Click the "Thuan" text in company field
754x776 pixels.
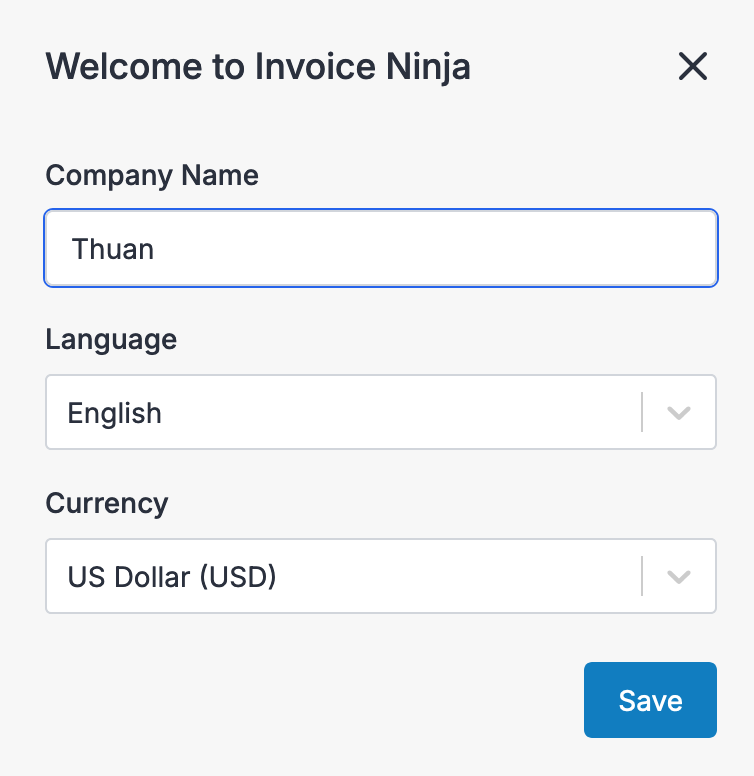coord(113,249)
